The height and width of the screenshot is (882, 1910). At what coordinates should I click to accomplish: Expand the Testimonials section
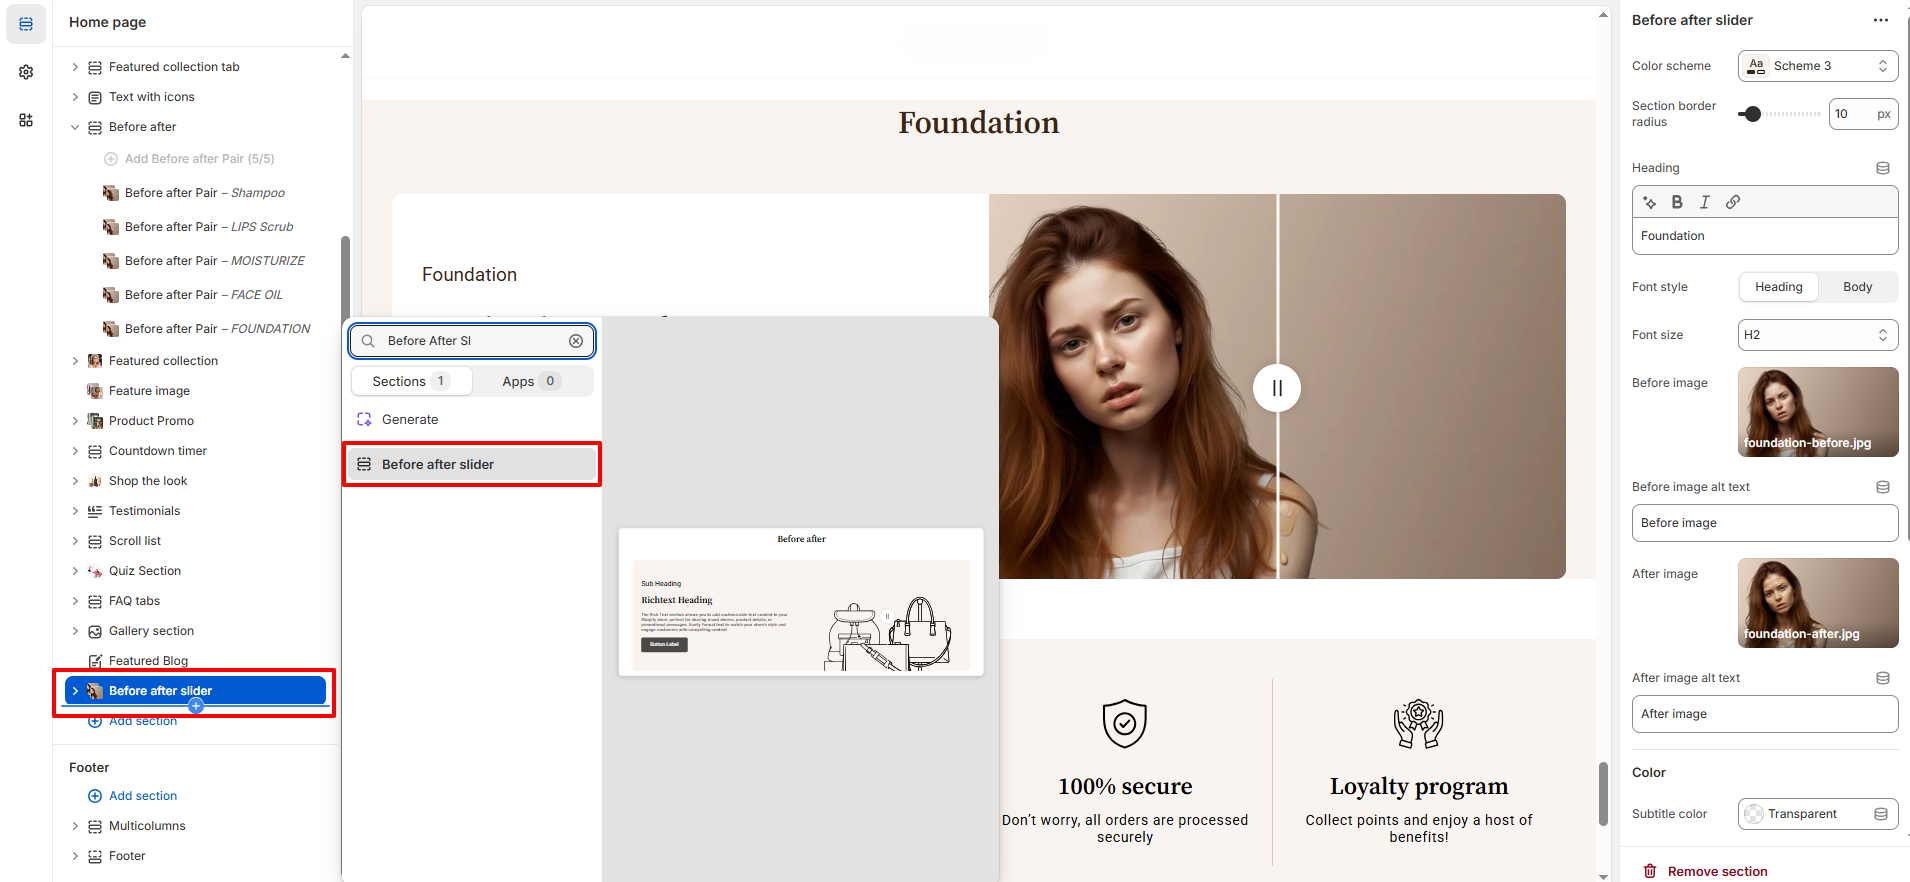point(75,511)
